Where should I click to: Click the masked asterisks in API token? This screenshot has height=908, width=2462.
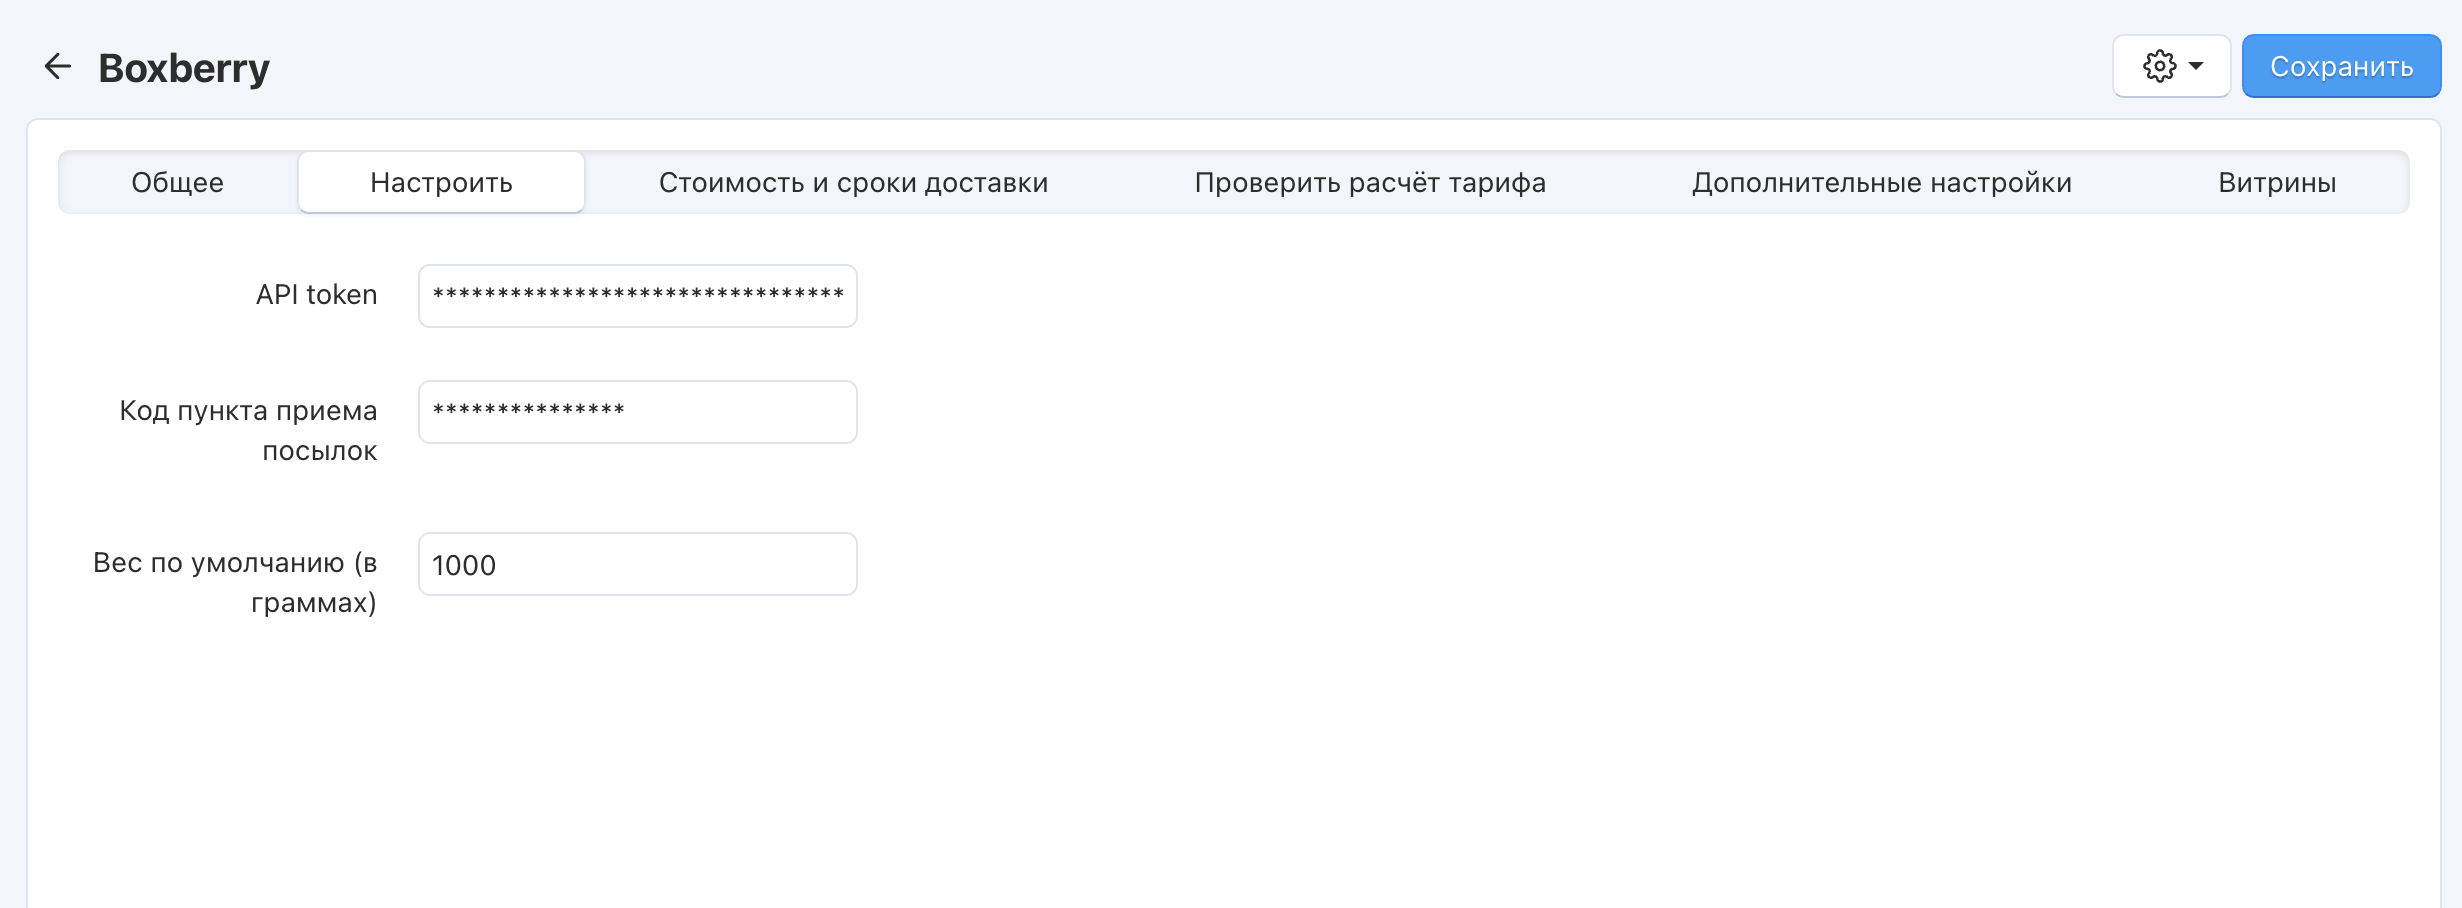[638, 294]
